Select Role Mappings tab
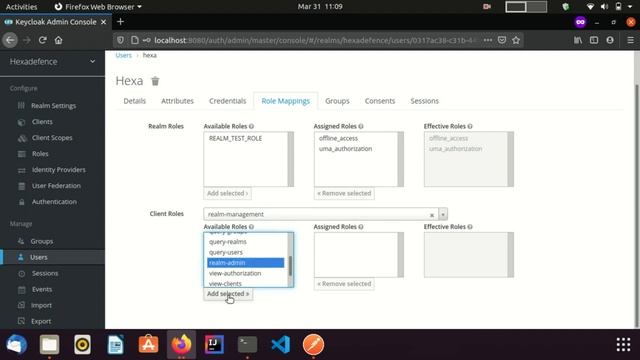640x360 pixels. pos(286,101)
